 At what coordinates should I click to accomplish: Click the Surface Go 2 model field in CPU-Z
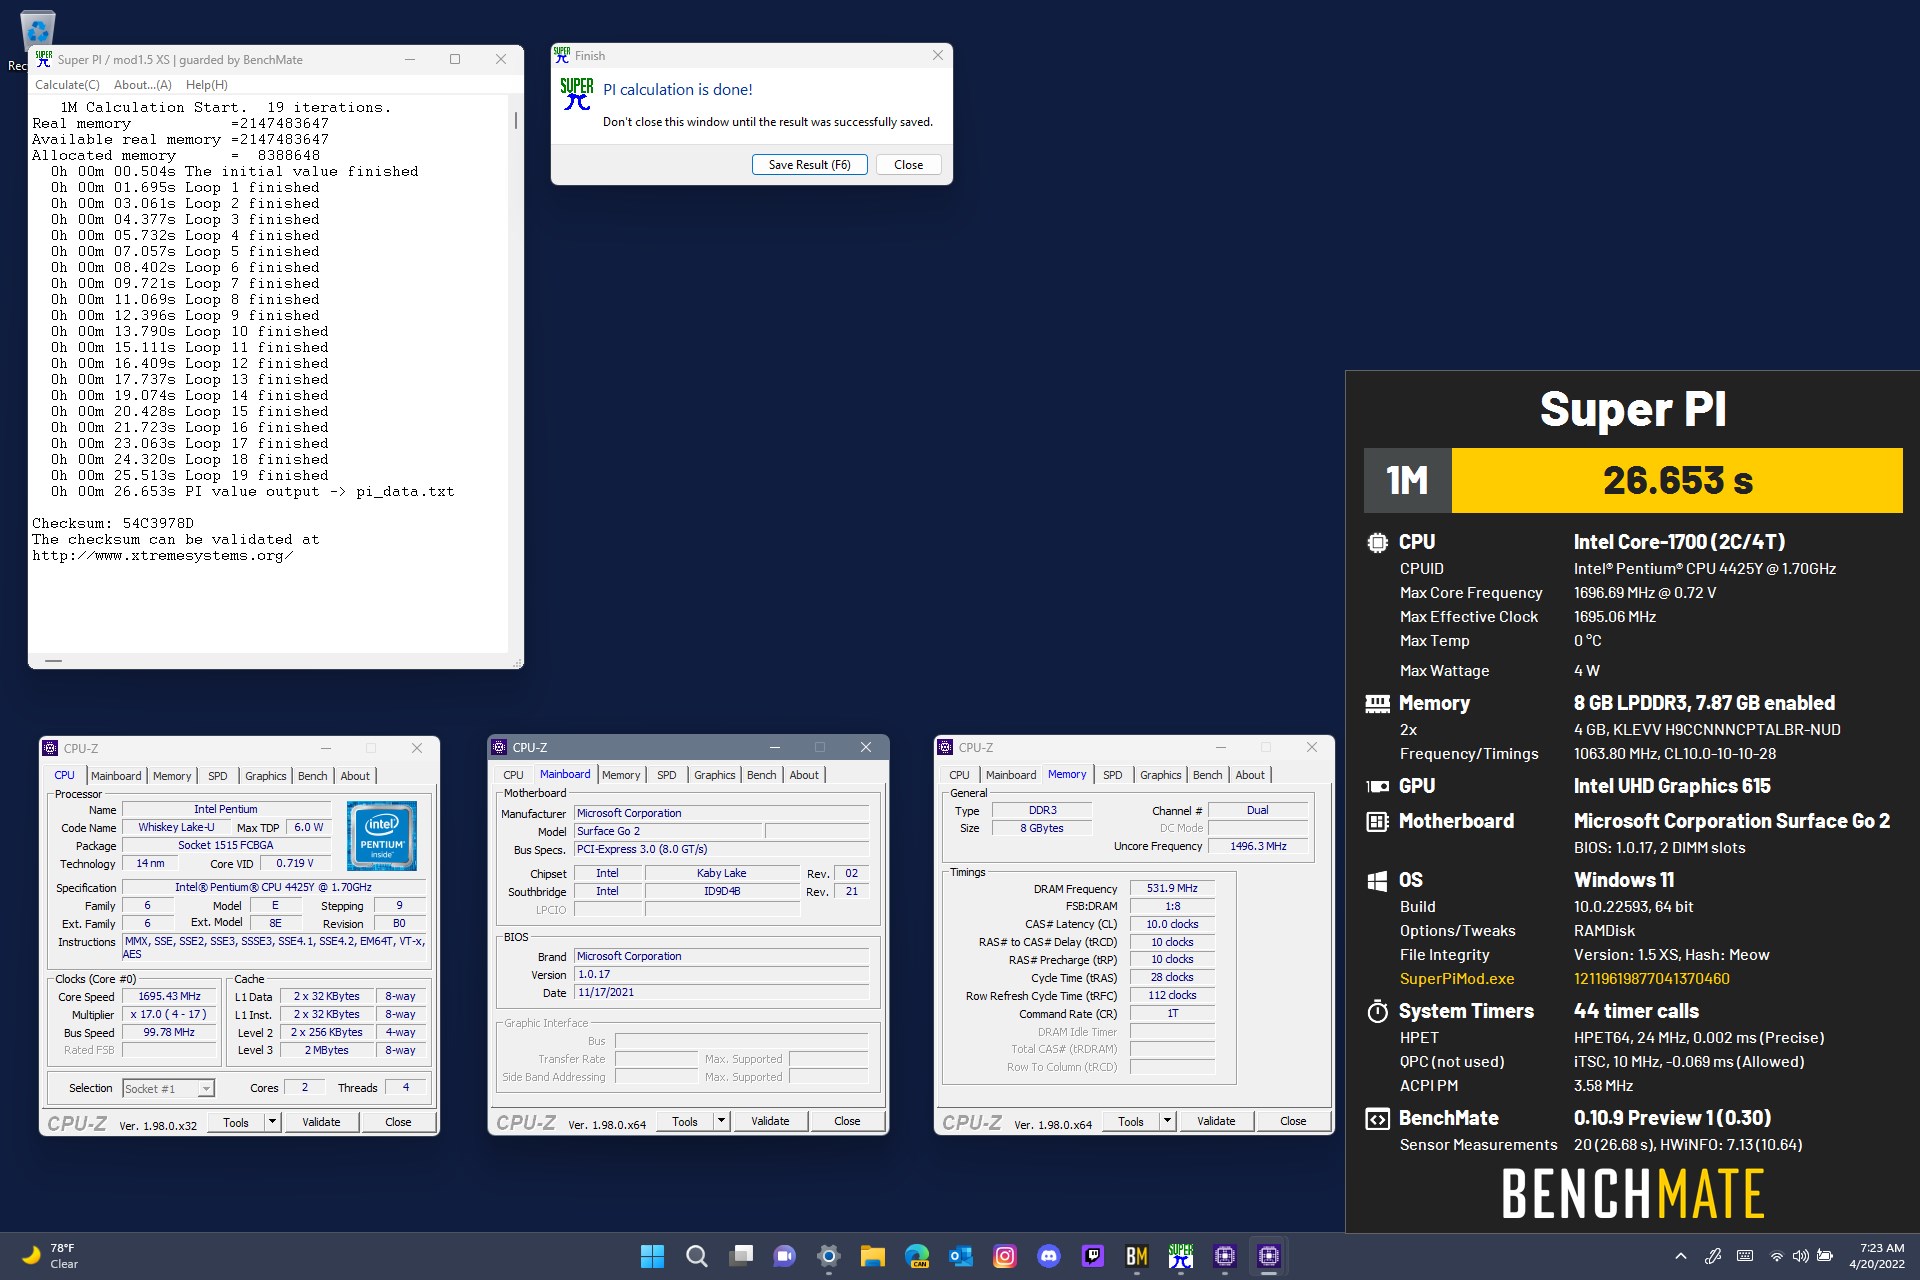tap(668, 831)
